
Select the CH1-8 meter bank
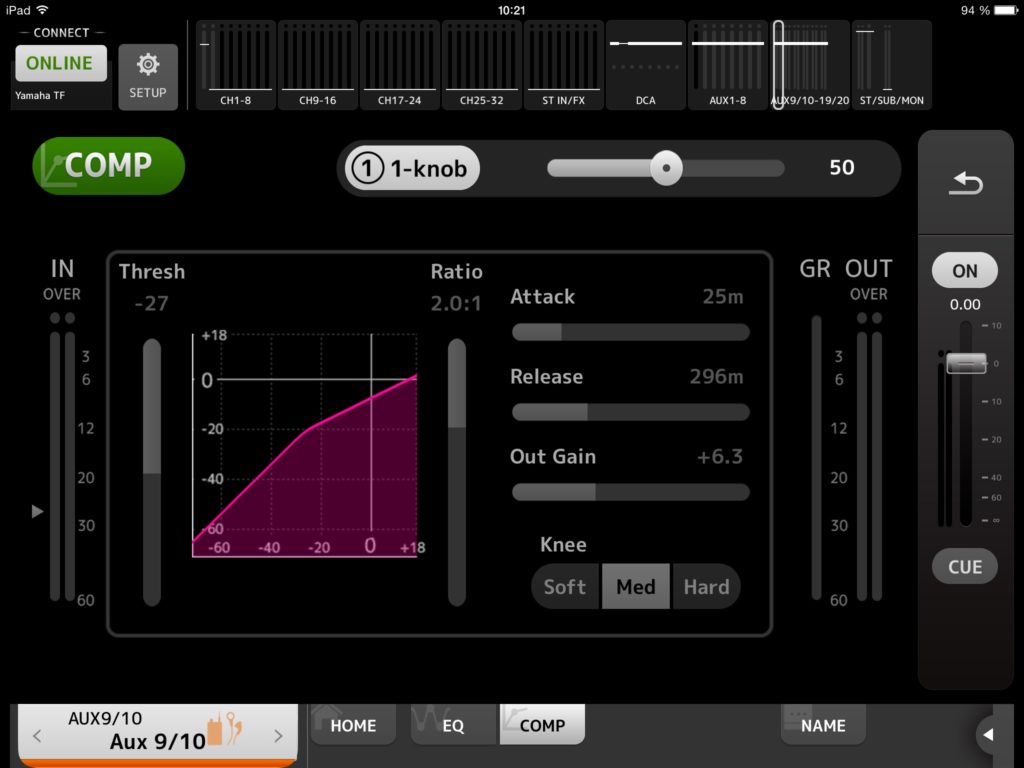236,65
